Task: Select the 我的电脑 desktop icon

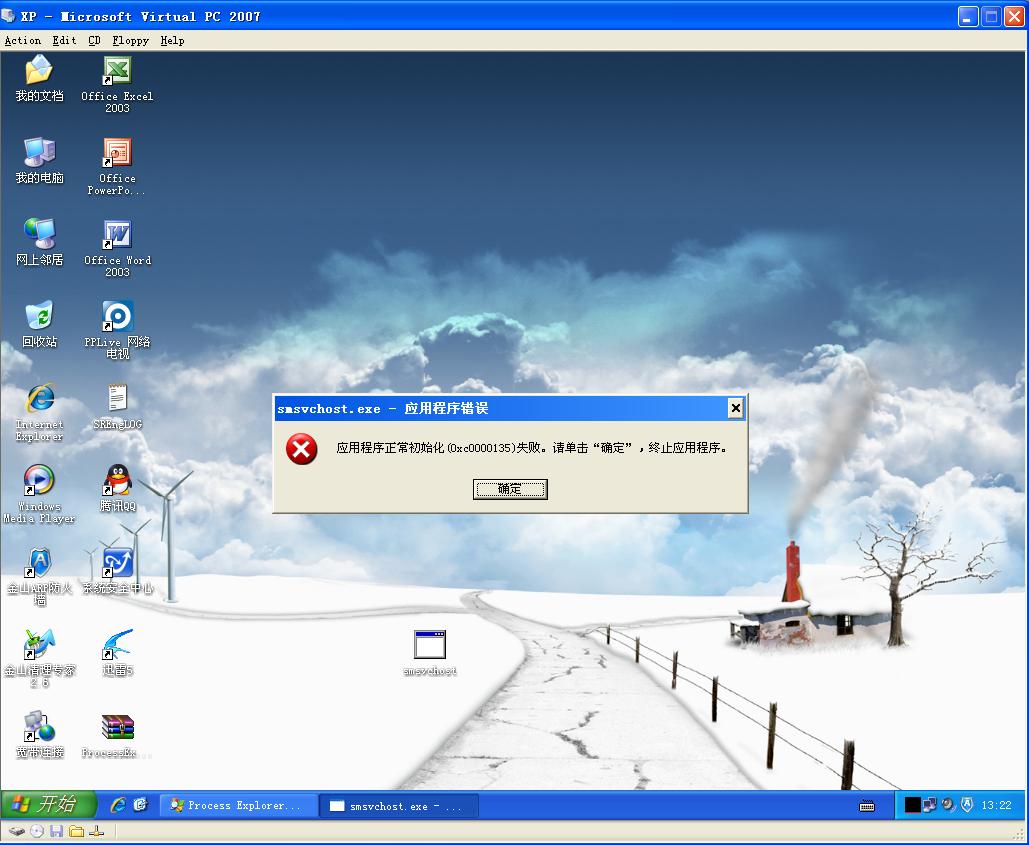Action: [x=39, y=161]
